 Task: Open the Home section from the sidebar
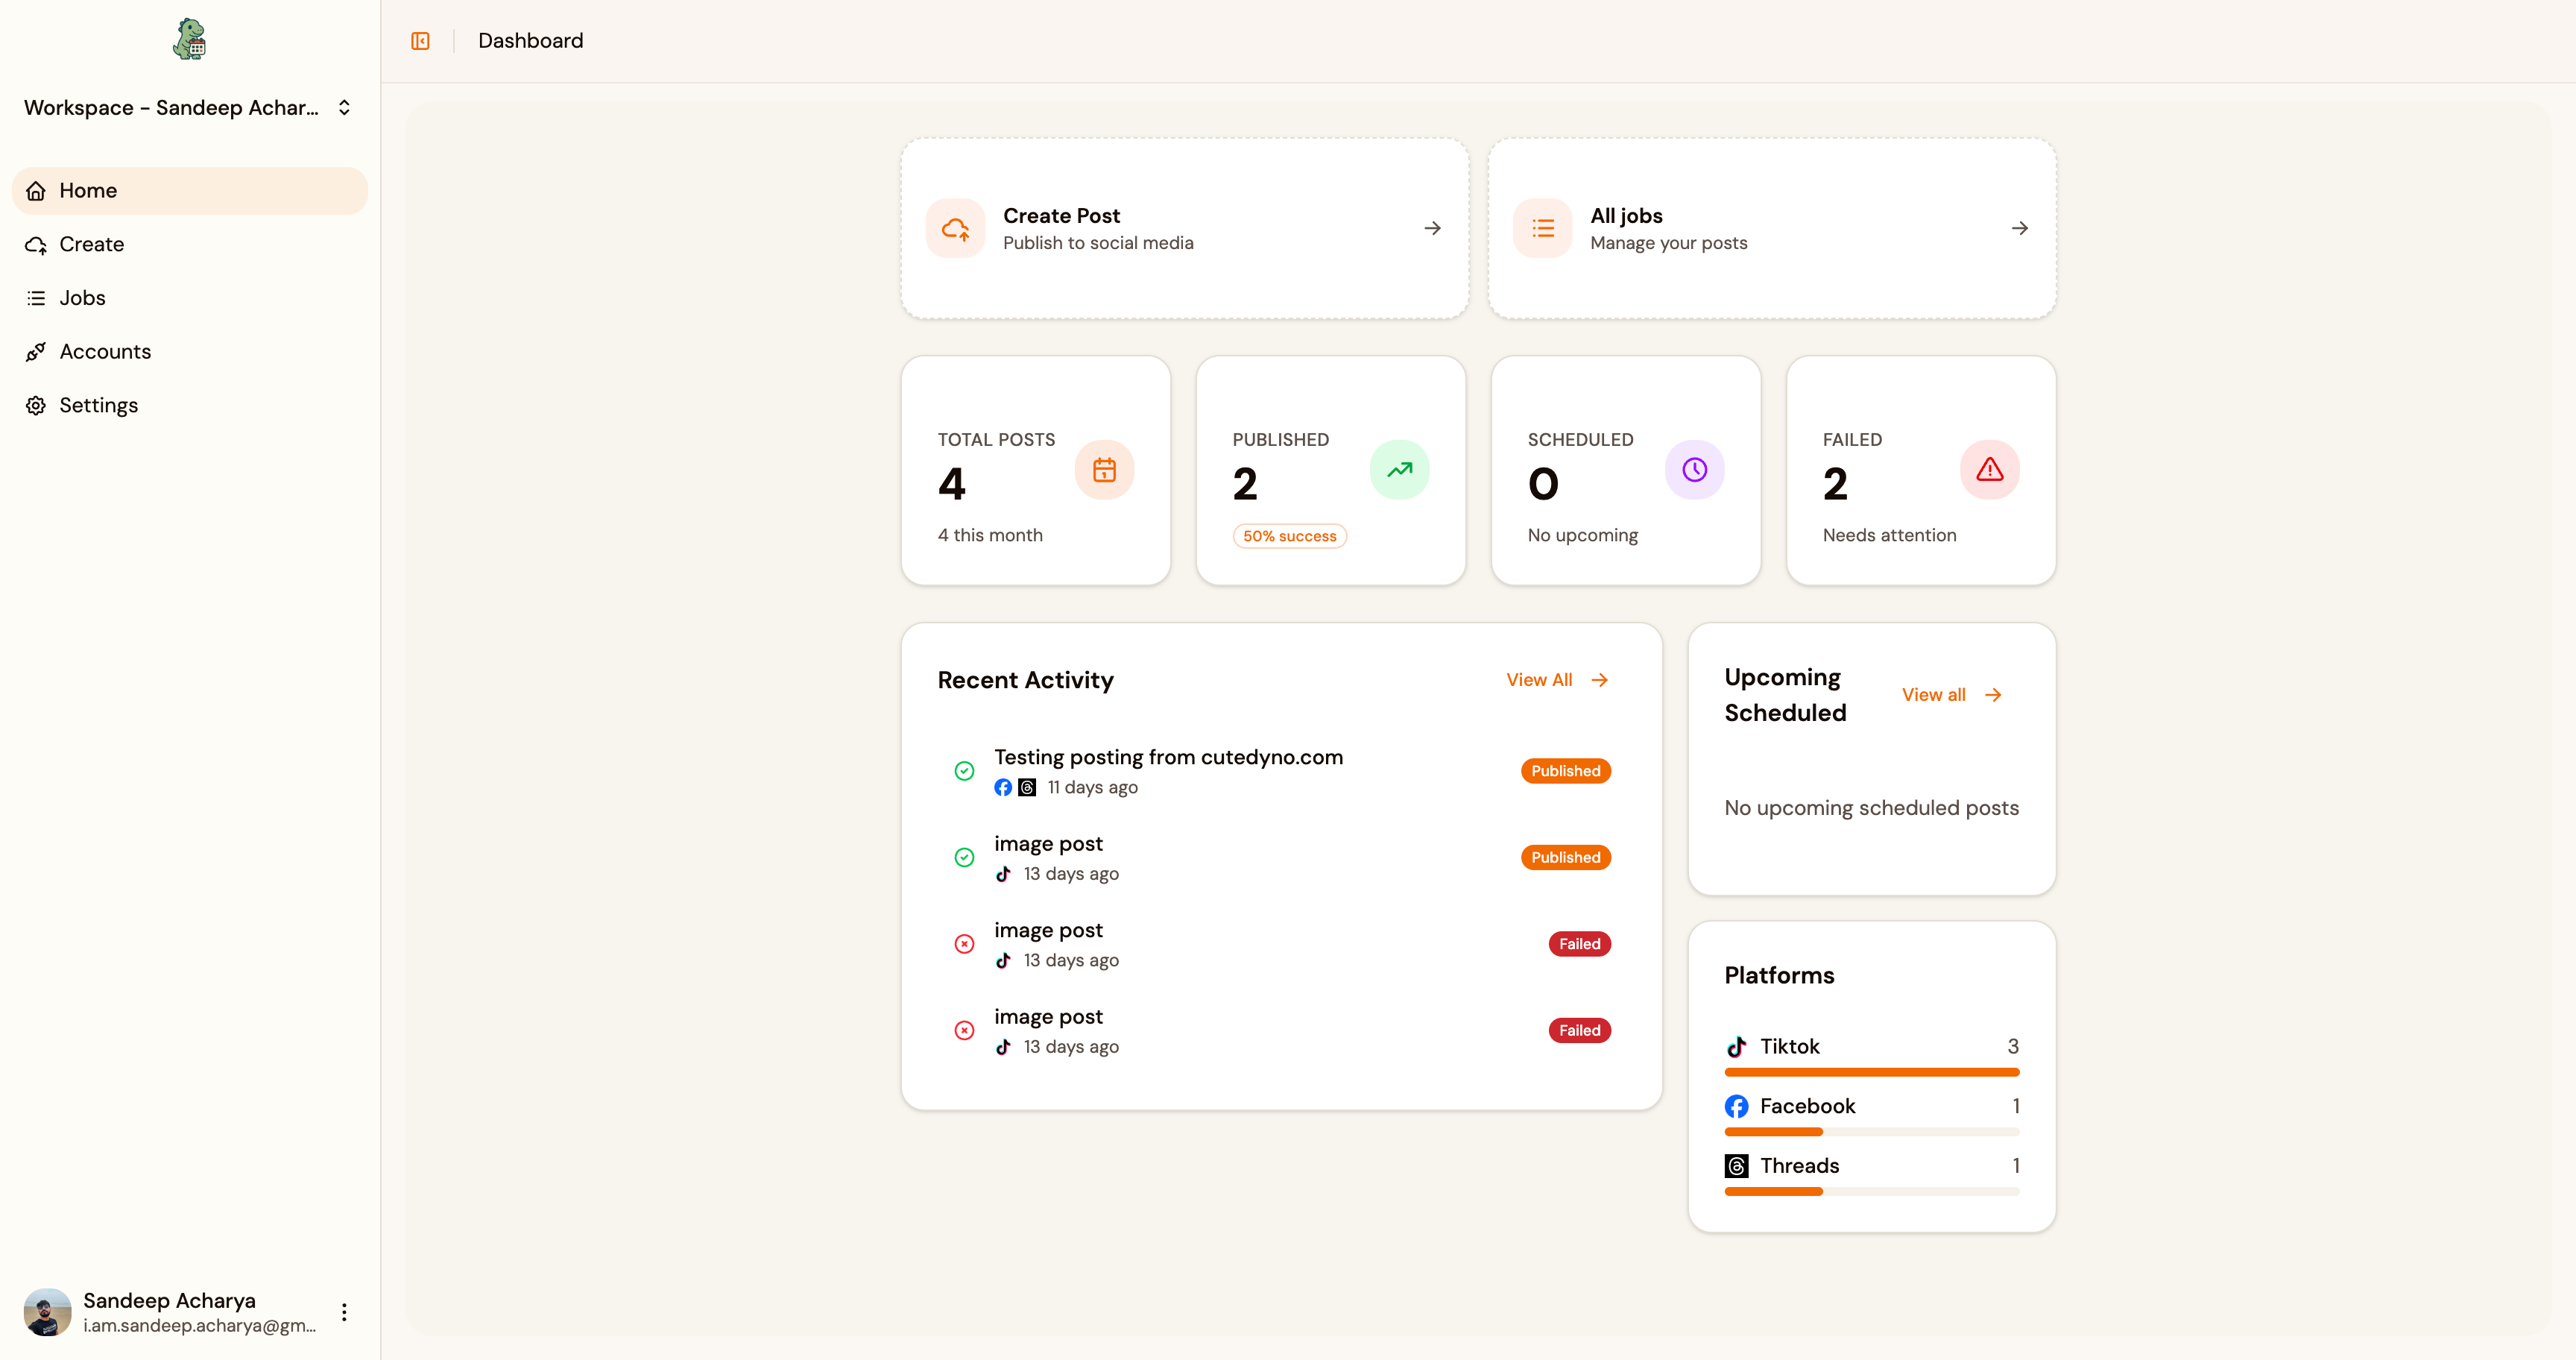pyautogui.click(x=36, y=190)
